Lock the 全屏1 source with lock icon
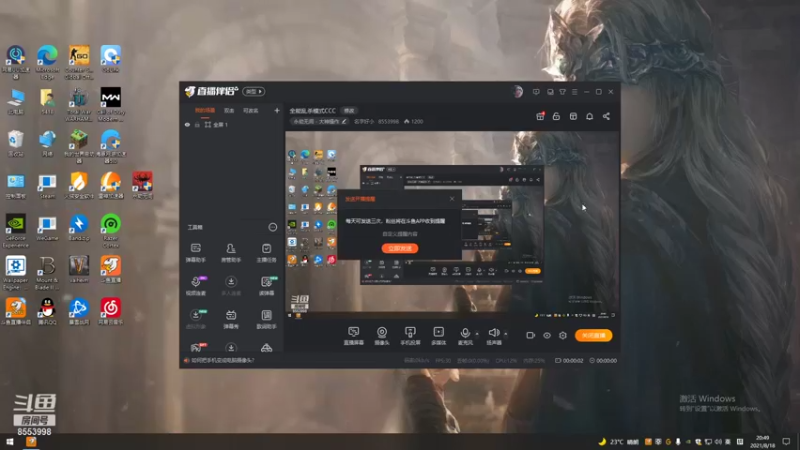Viewport: 800px width, 450px height. click(197, 124)
